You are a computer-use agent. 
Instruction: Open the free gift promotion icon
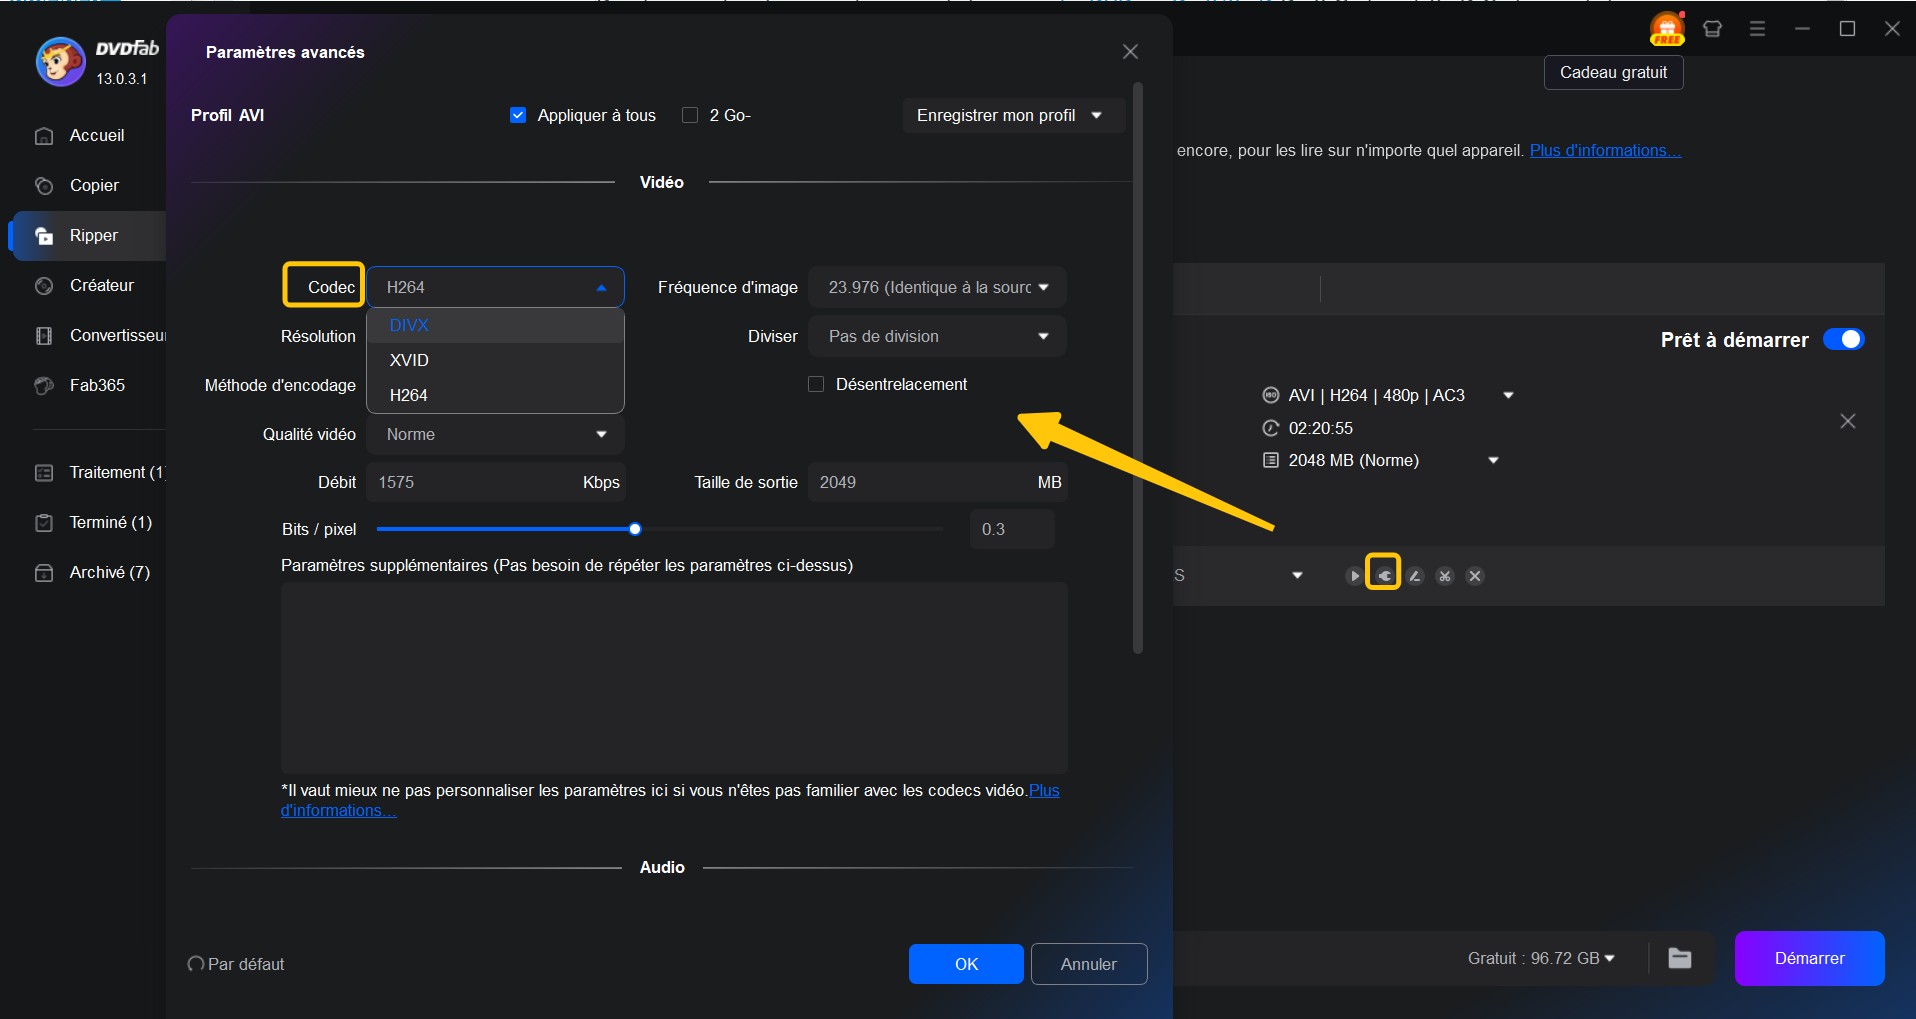click(1667, 28)
